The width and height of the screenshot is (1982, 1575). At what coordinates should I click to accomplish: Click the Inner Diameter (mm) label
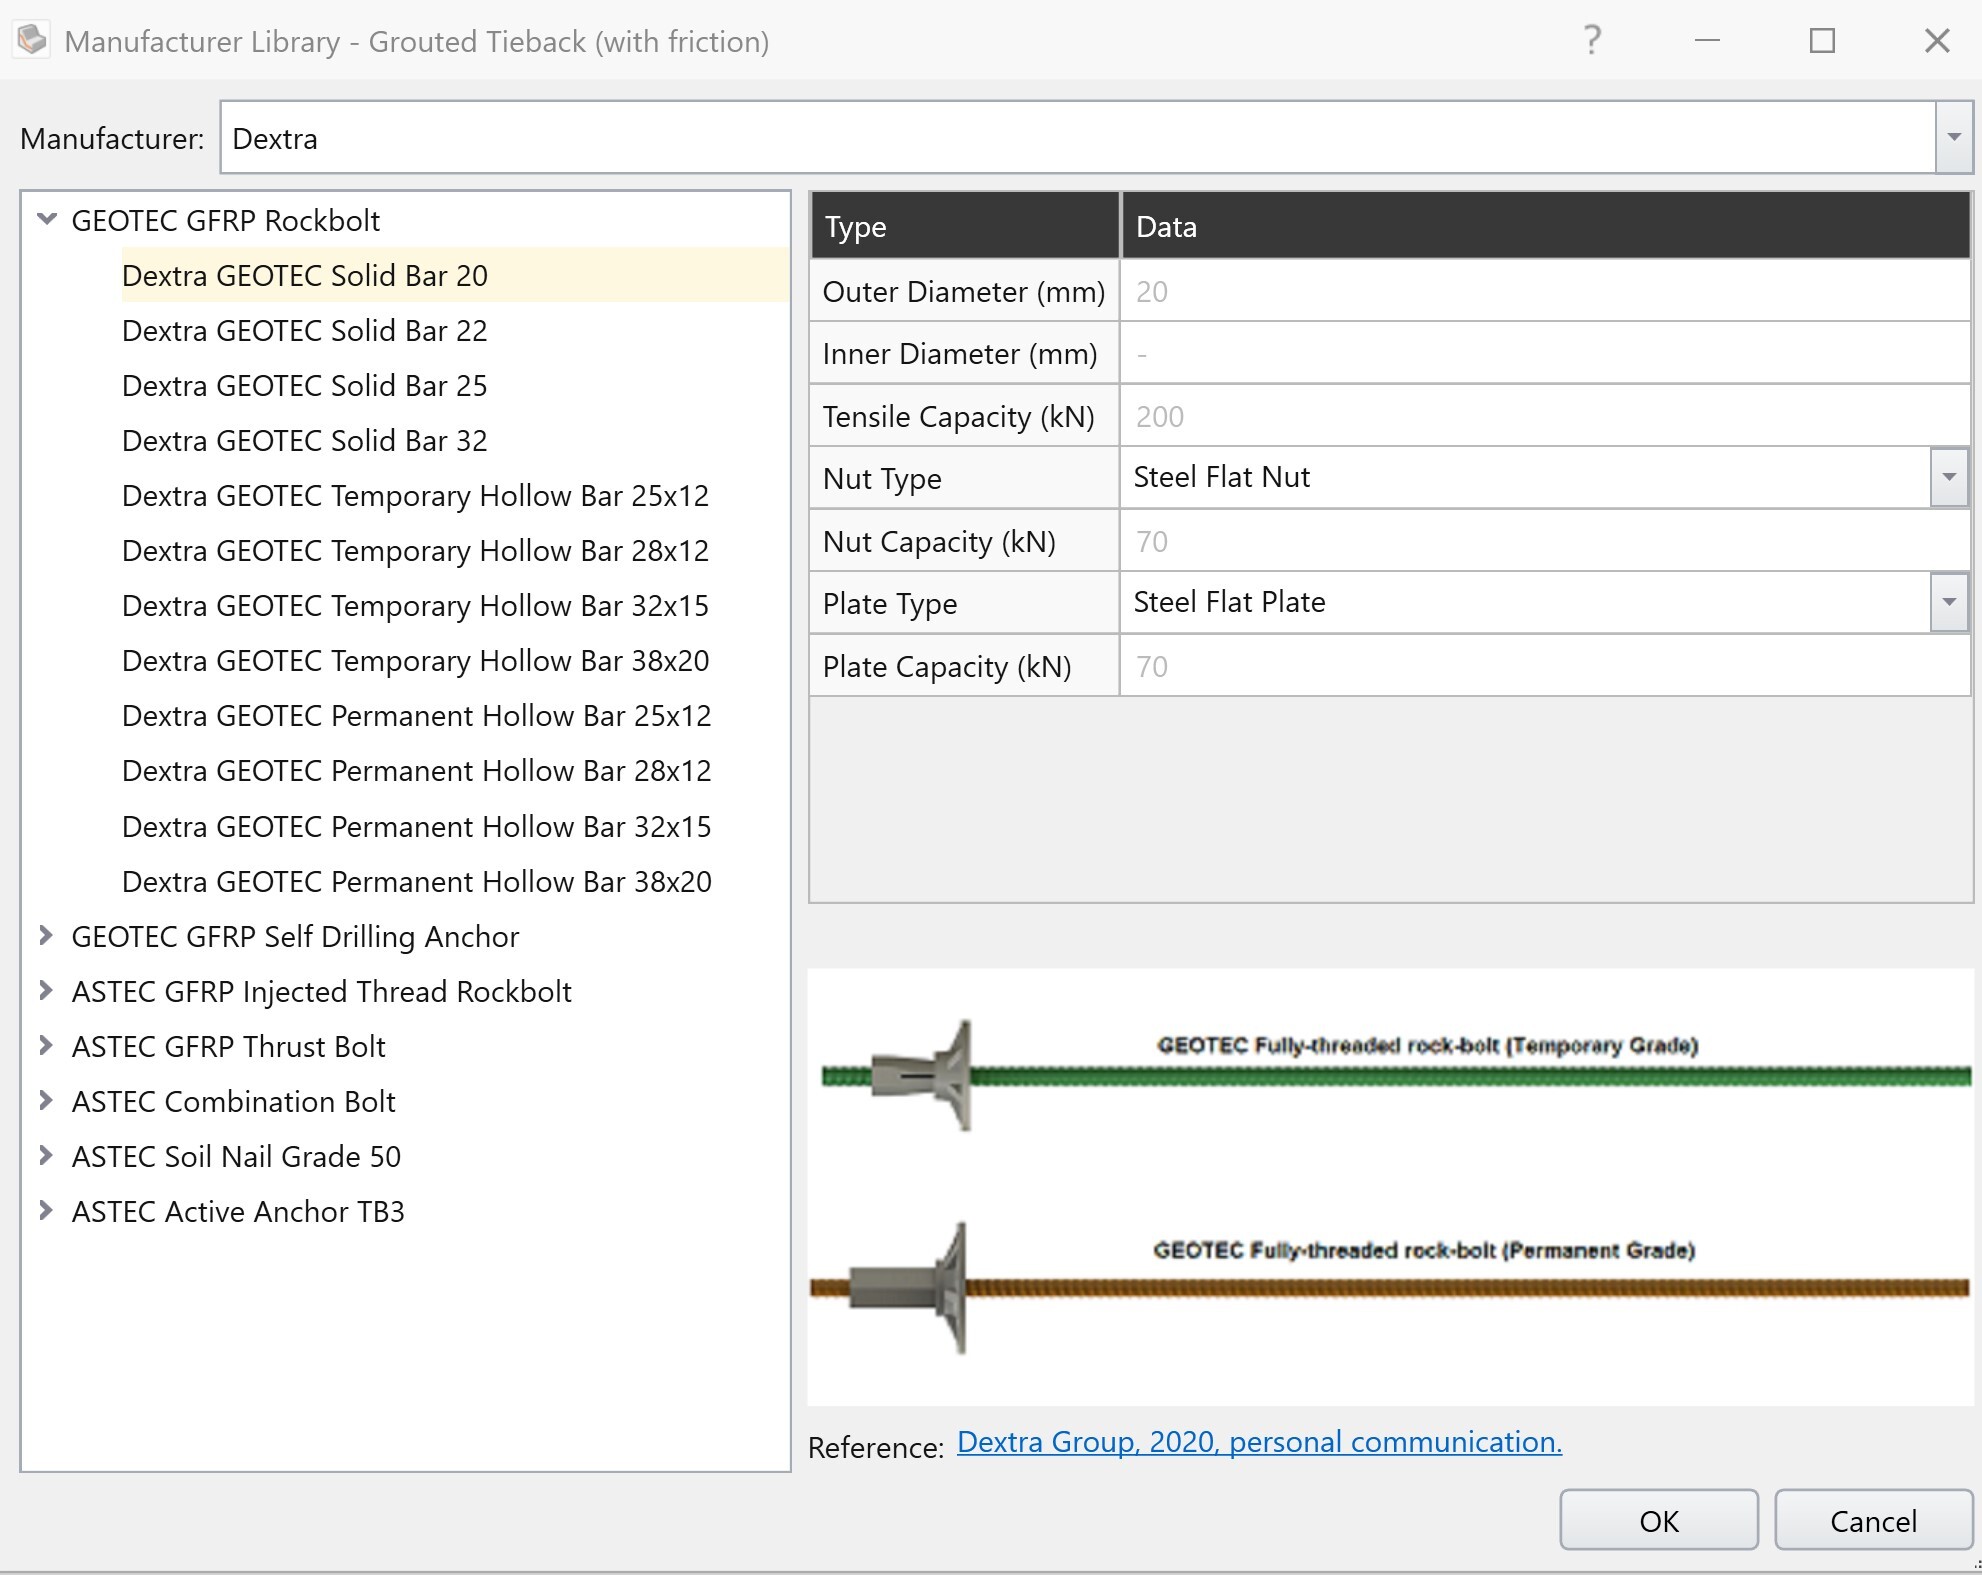(964, 353)
